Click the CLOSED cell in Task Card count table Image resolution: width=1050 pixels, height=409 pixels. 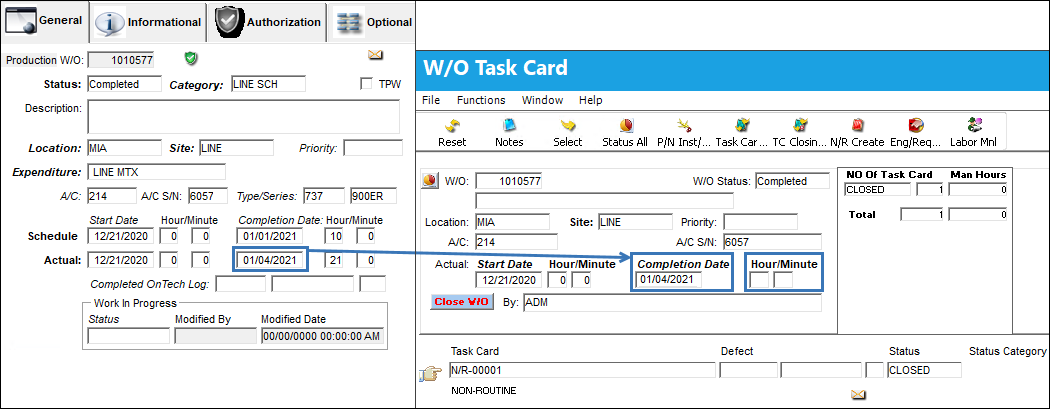click(x=878, y=189)
